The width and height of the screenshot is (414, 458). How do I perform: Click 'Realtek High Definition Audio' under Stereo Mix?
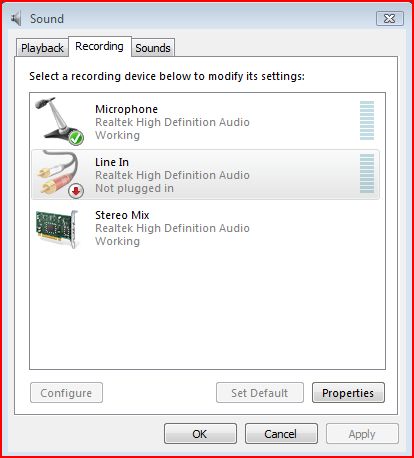172,228
